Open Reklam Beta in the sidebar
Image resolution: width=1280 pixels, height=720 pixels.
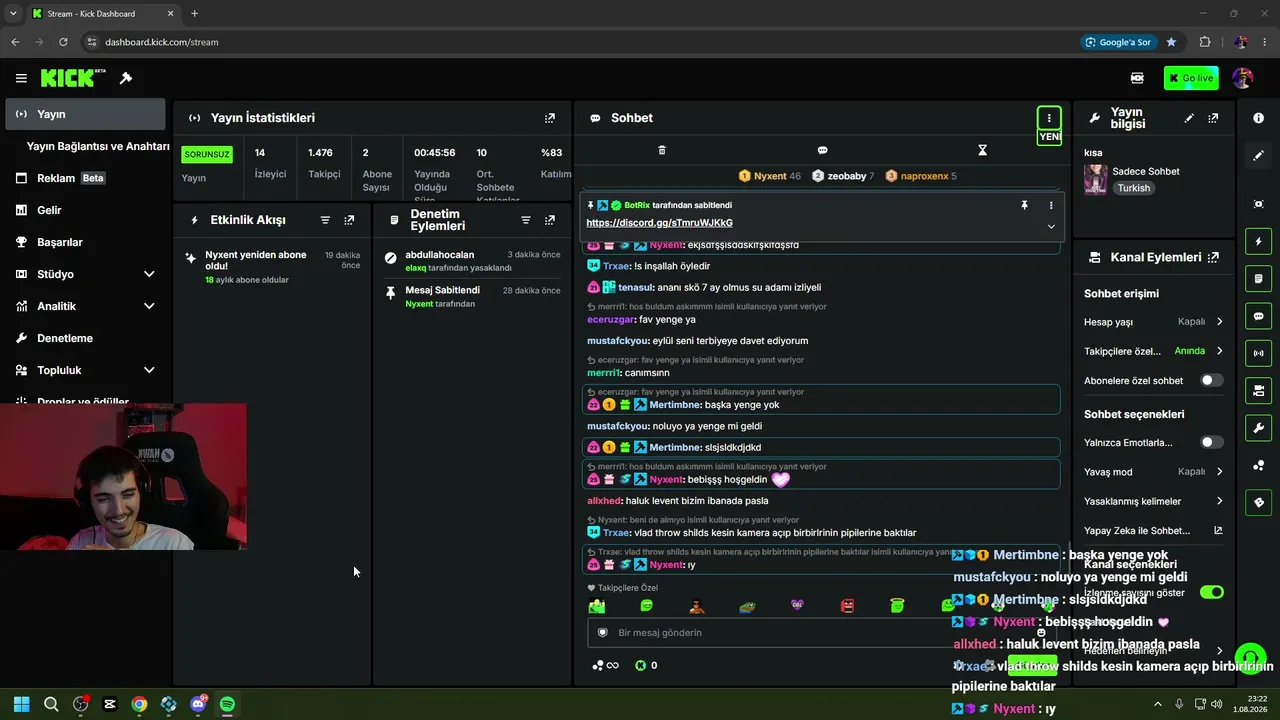click(x=85, y=178)
